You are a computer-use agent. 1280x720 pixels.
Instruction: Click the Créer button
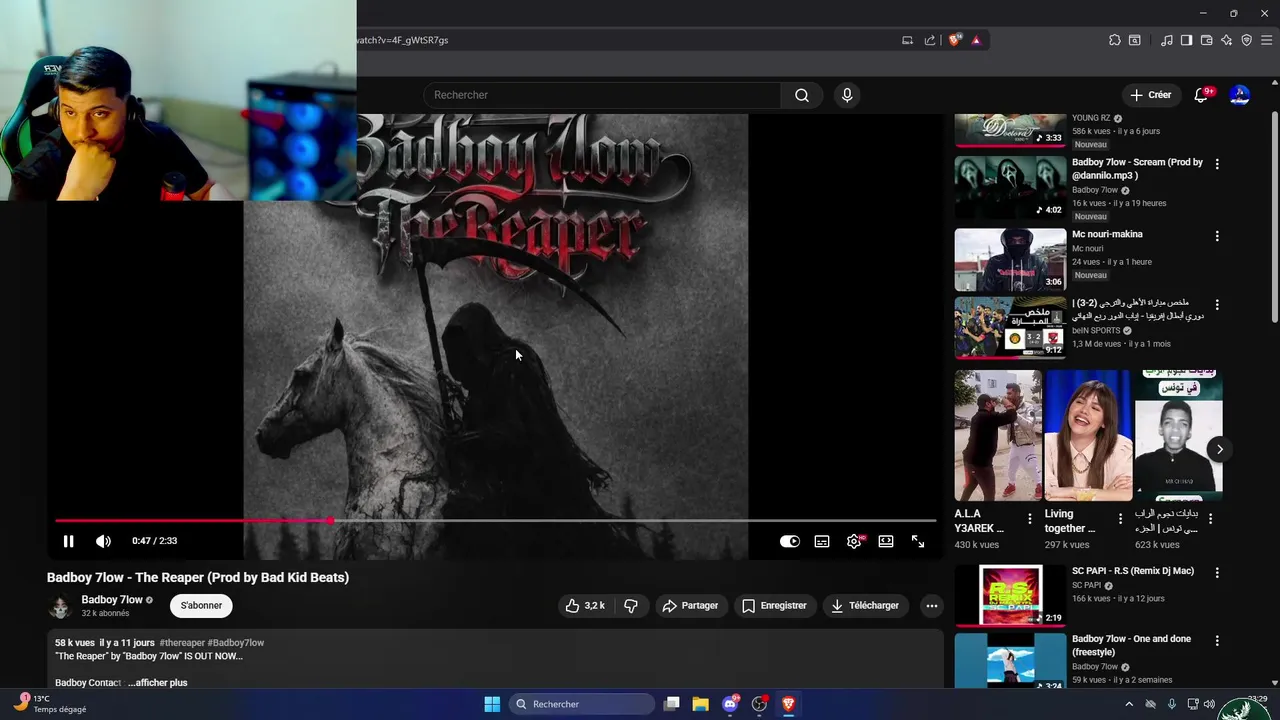pos(1150,95)
